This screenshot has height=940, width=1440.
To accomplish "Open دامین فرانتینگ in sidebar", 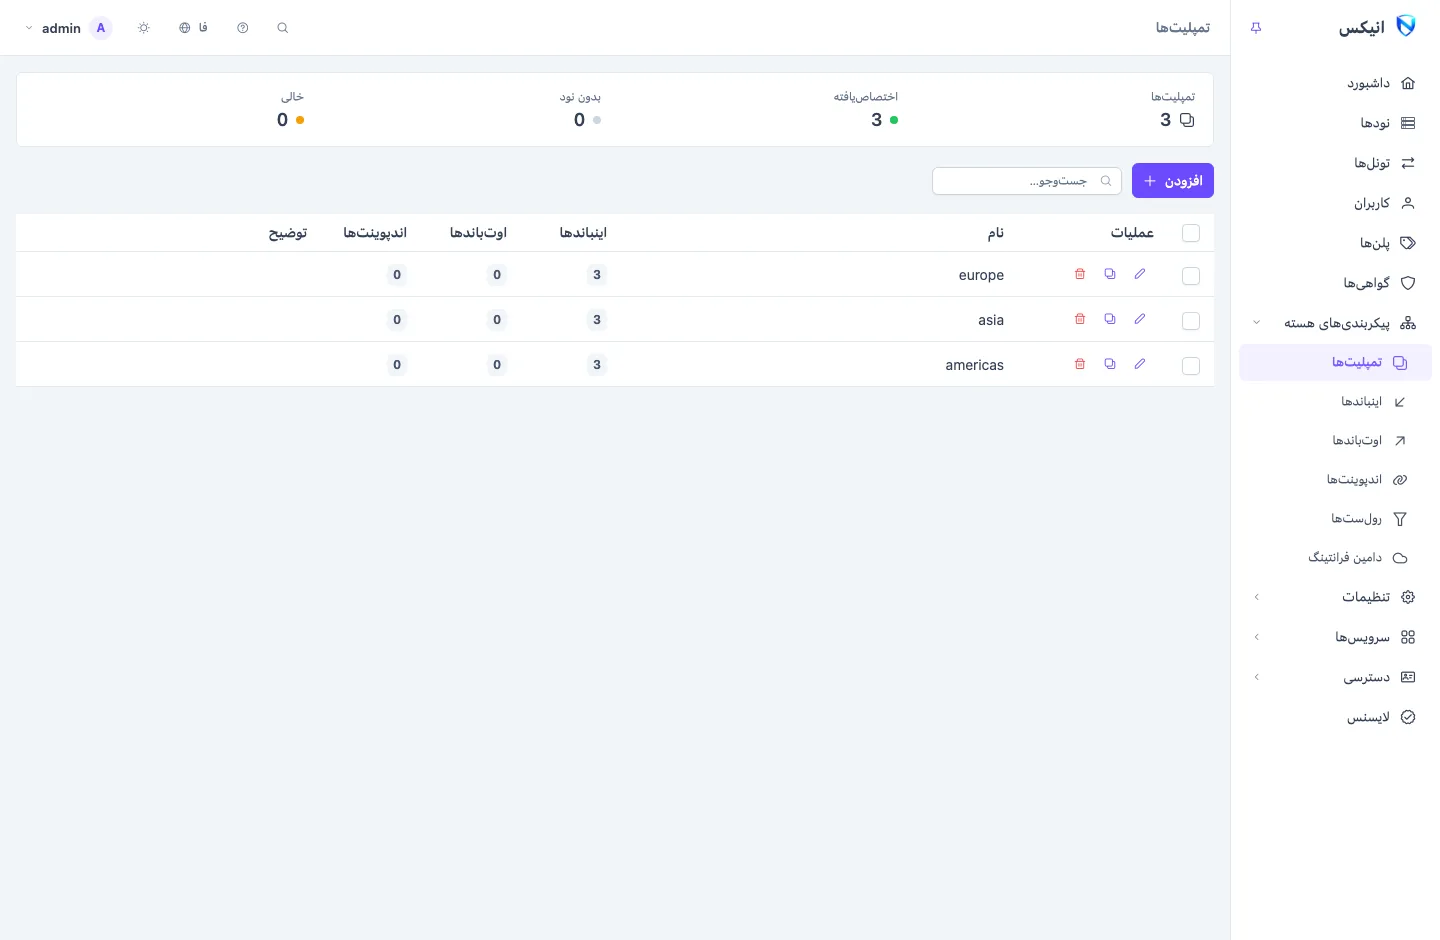I will point(1335,558).
